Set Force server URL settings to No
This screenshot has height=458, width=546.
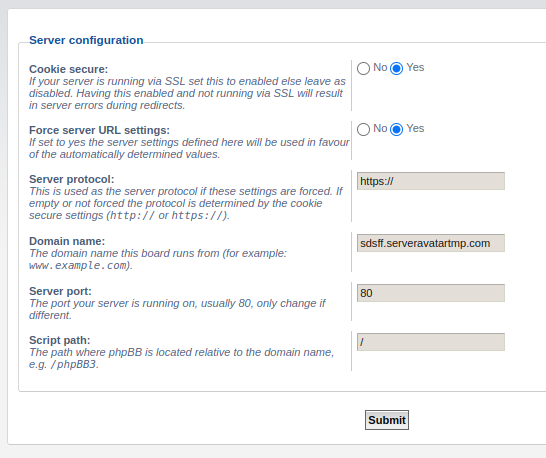(363, 129)
